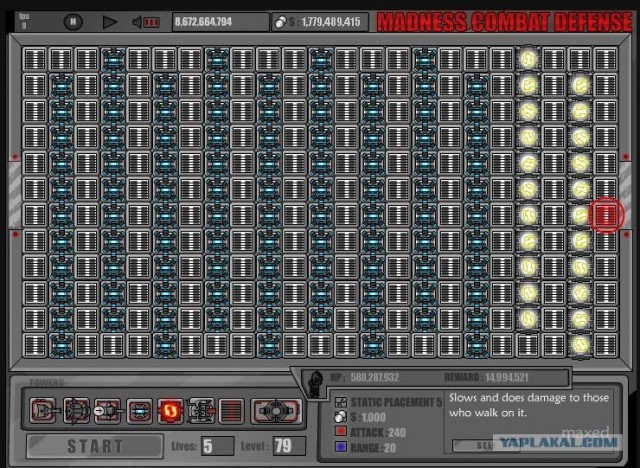Select the red glowing swirl tower icon
Image resolution: width=640 pixels, height=468 pixels.
(x=170, y=410)
